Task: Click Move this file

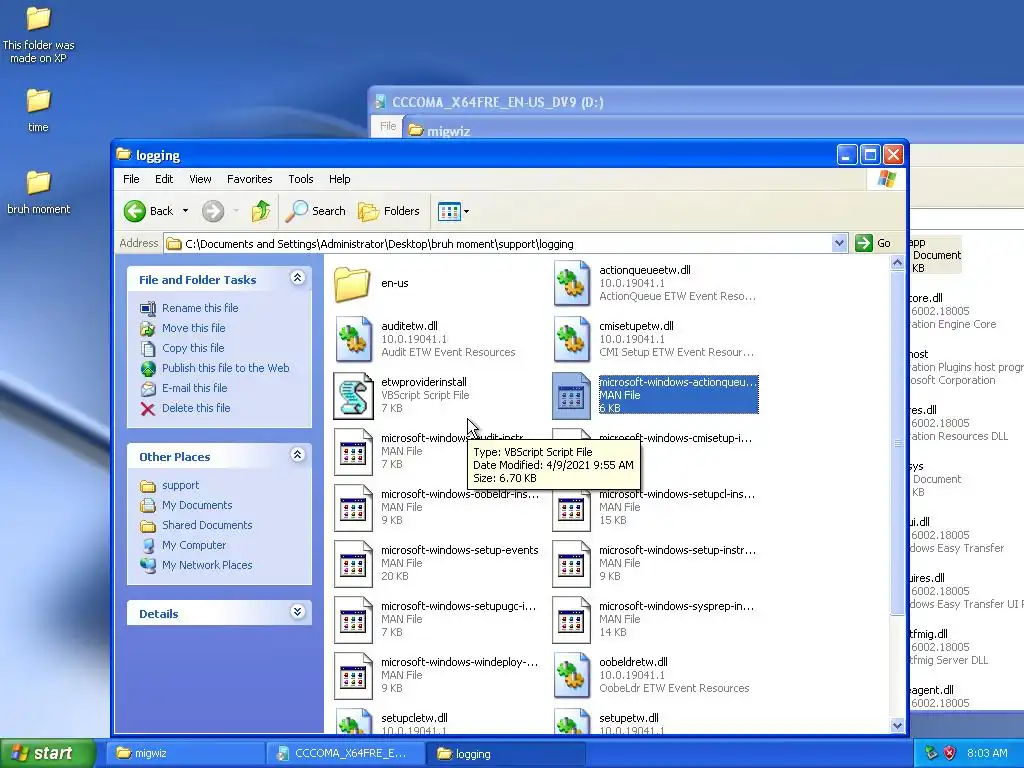Action: (193, 328)
